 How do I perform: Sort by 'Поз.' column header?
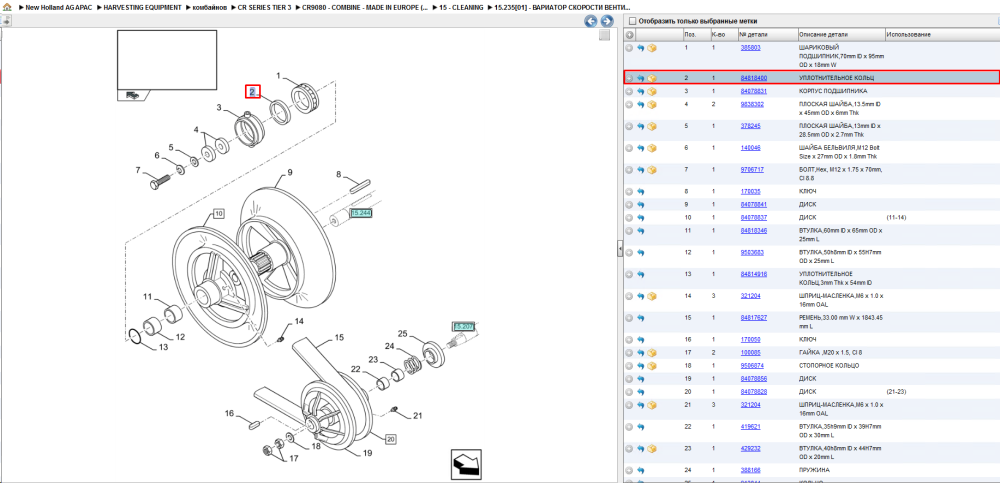click(695, 34)
